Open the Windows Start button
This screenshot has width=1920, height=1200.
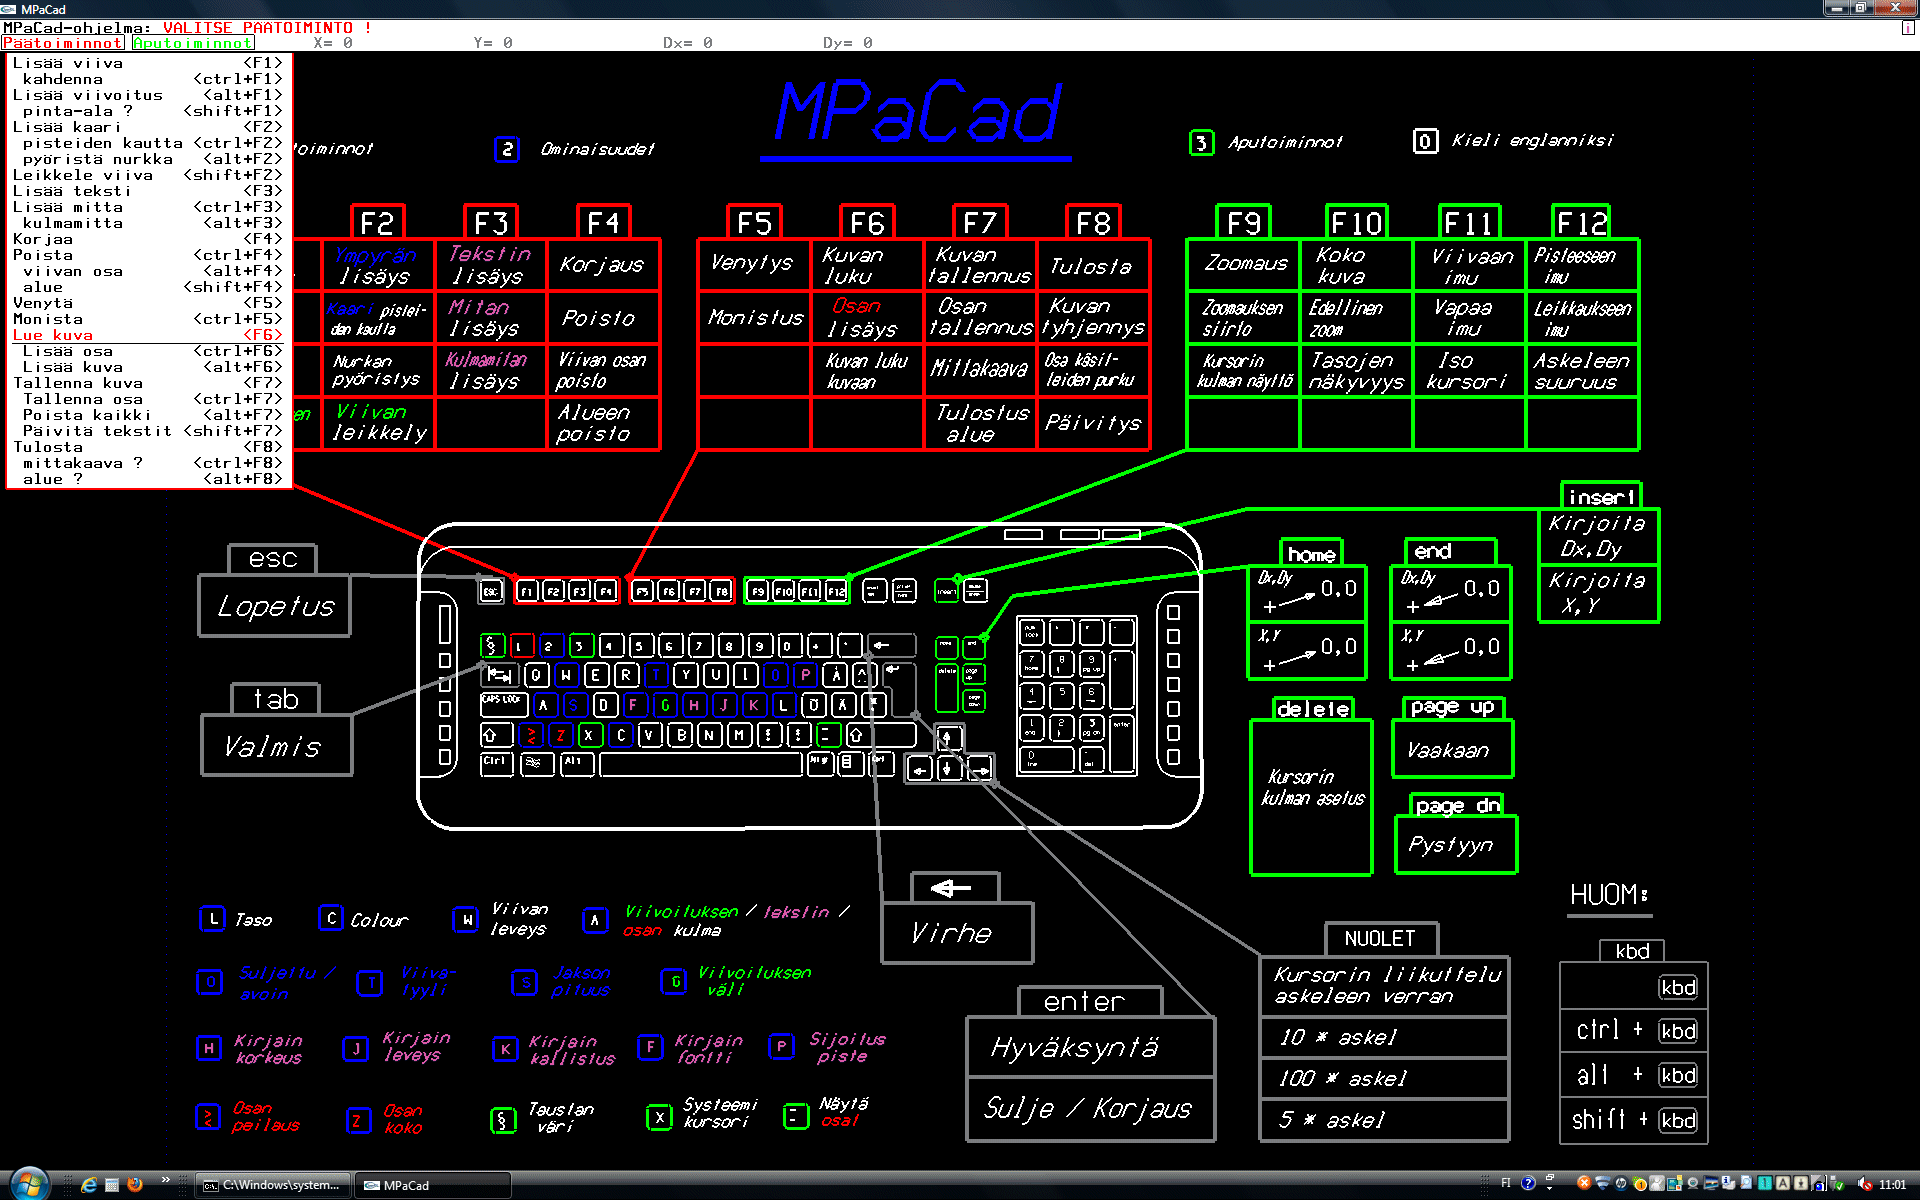click(x=28, y=1184)
